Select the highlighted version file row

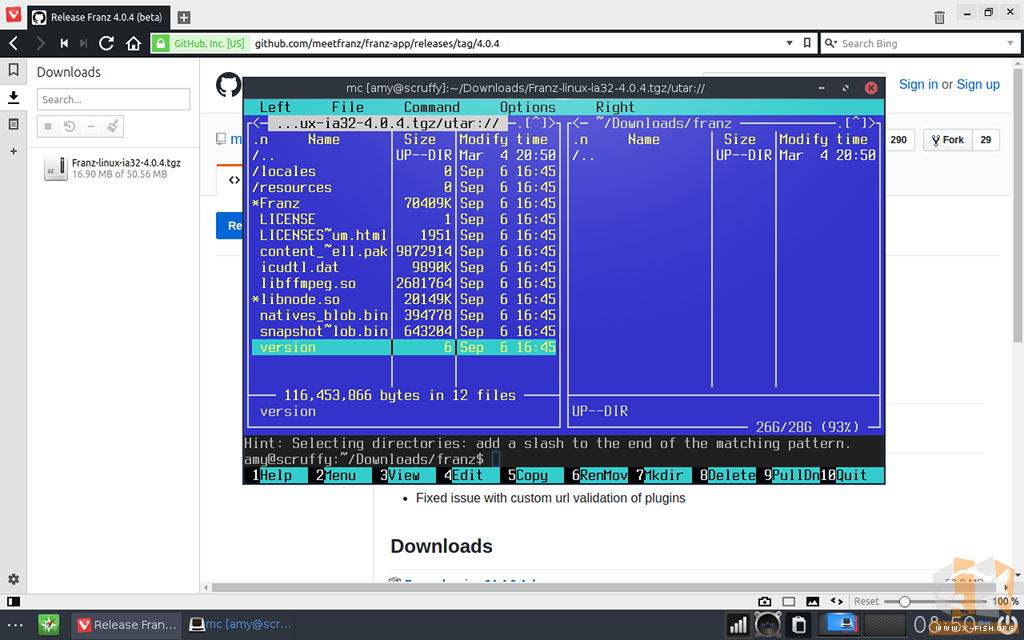(x=404, y=347)
